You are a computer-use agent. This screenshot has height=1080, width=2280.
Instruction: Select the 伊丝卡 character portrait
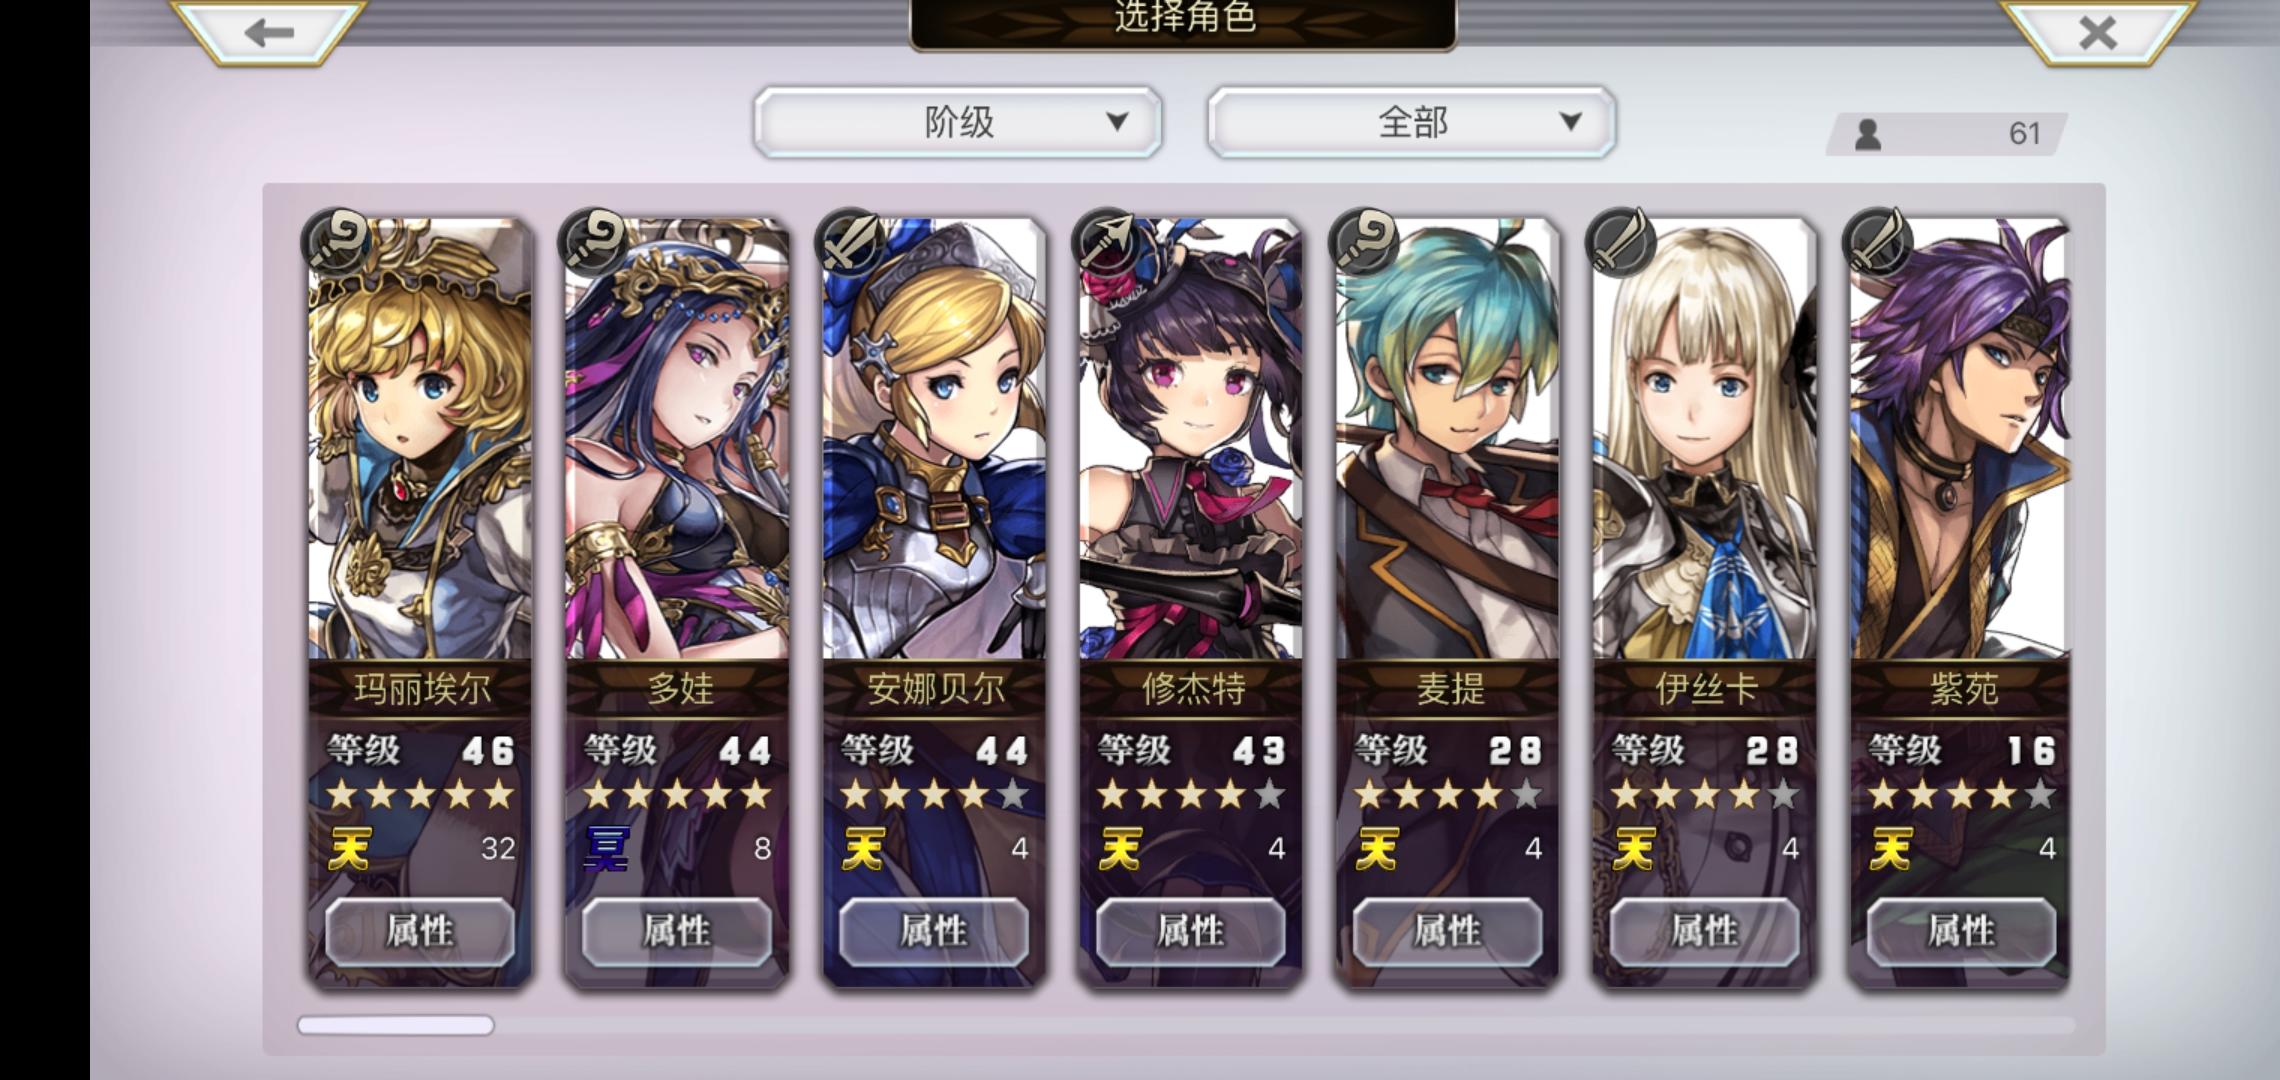[1705, 440]
